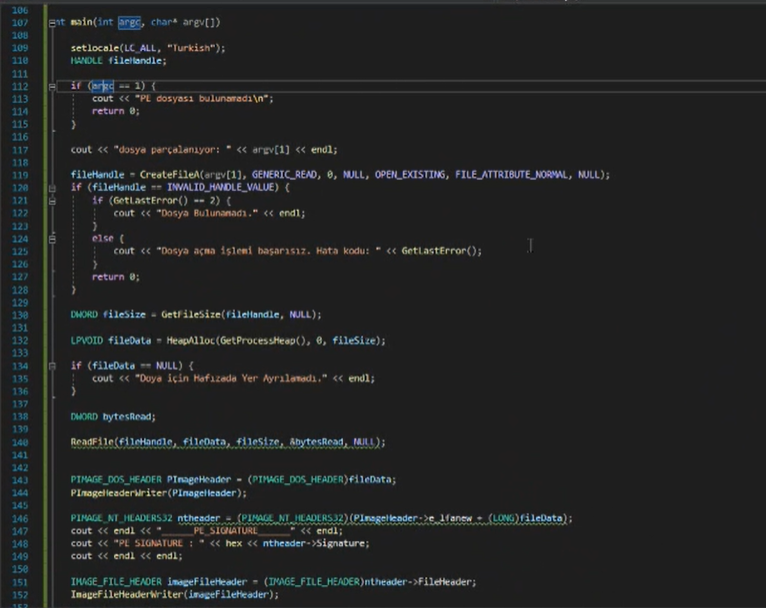766x608 pixels.
Task: Click the GENERIC_READ constant
Action: point(286,175)
